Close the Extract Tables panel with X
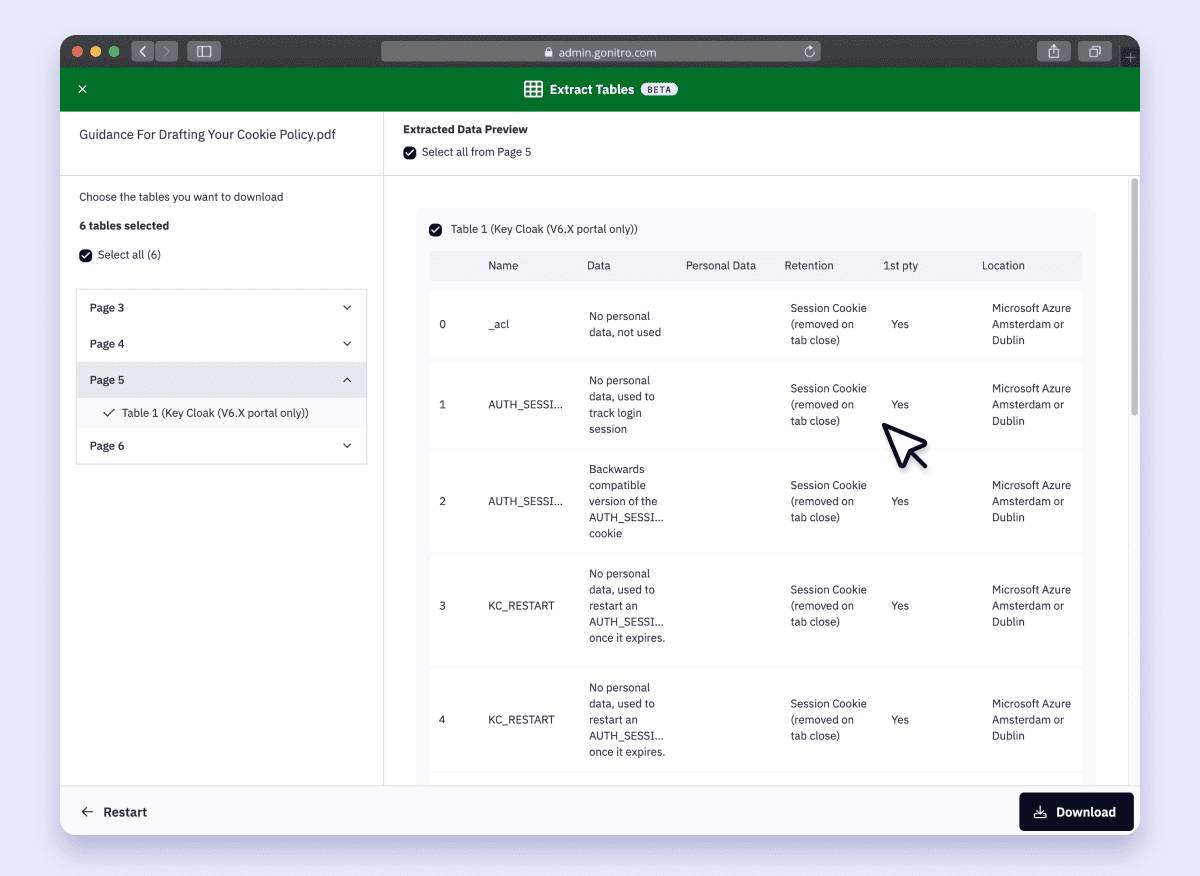Screen dimensions: 1200x876 [82, 89]
